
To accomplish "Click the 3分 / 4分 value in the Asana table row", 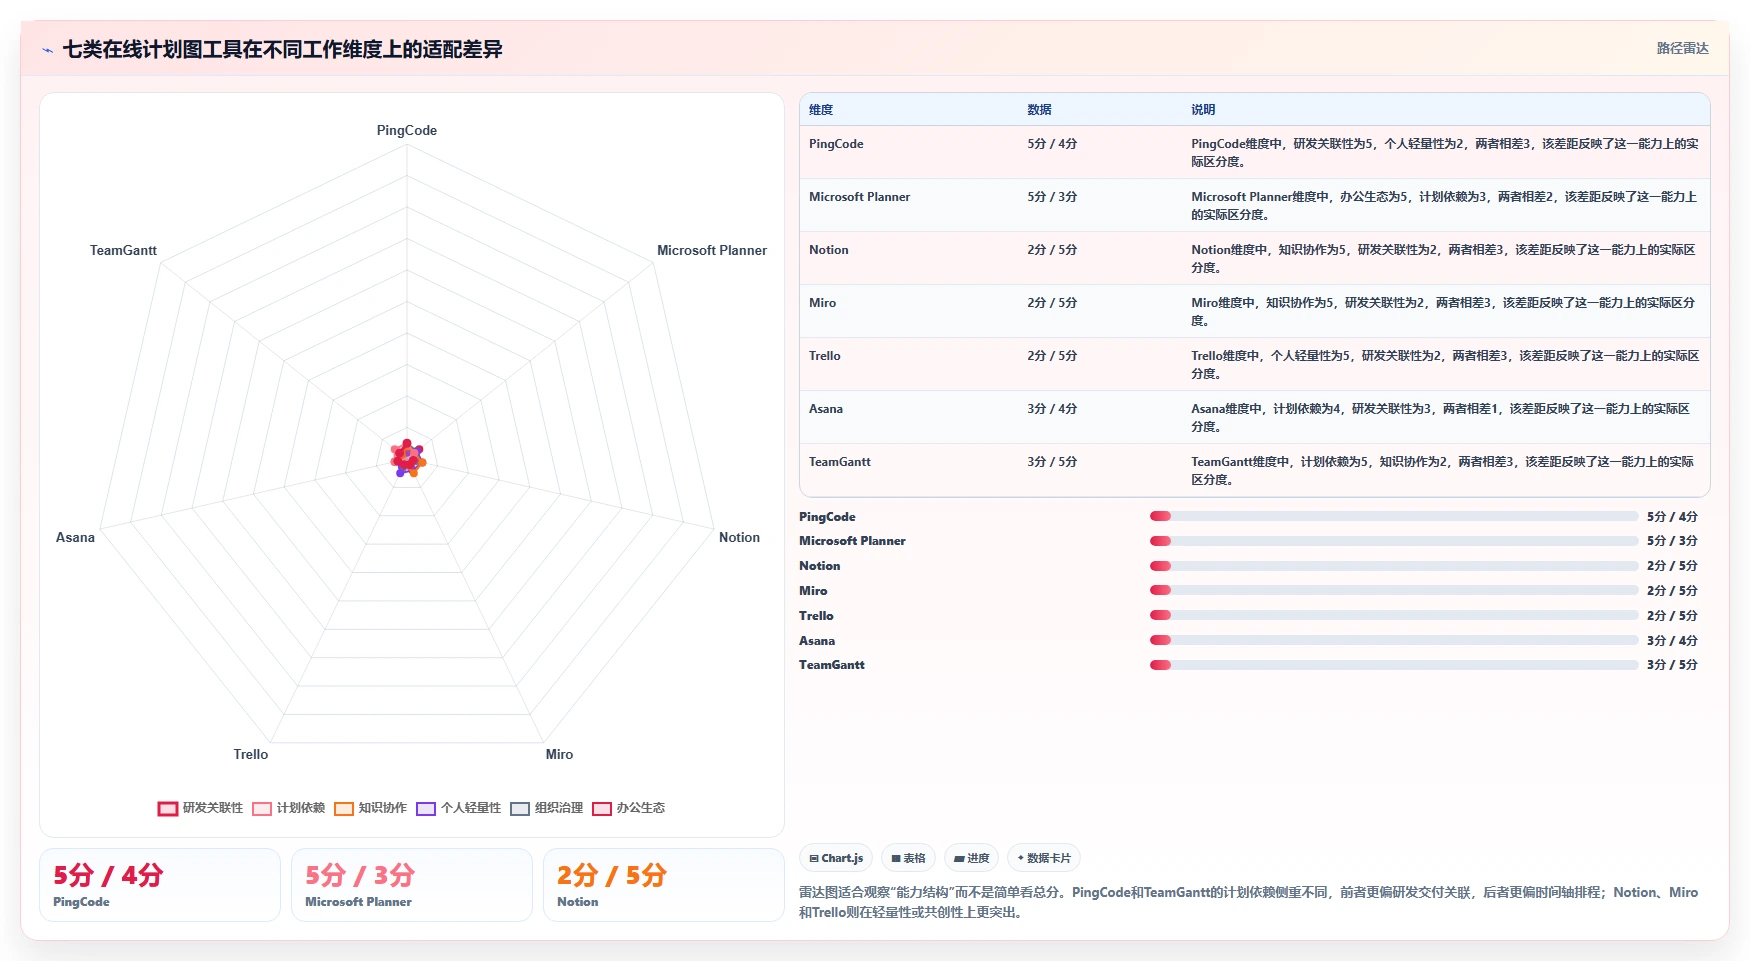I will 1052,409.
